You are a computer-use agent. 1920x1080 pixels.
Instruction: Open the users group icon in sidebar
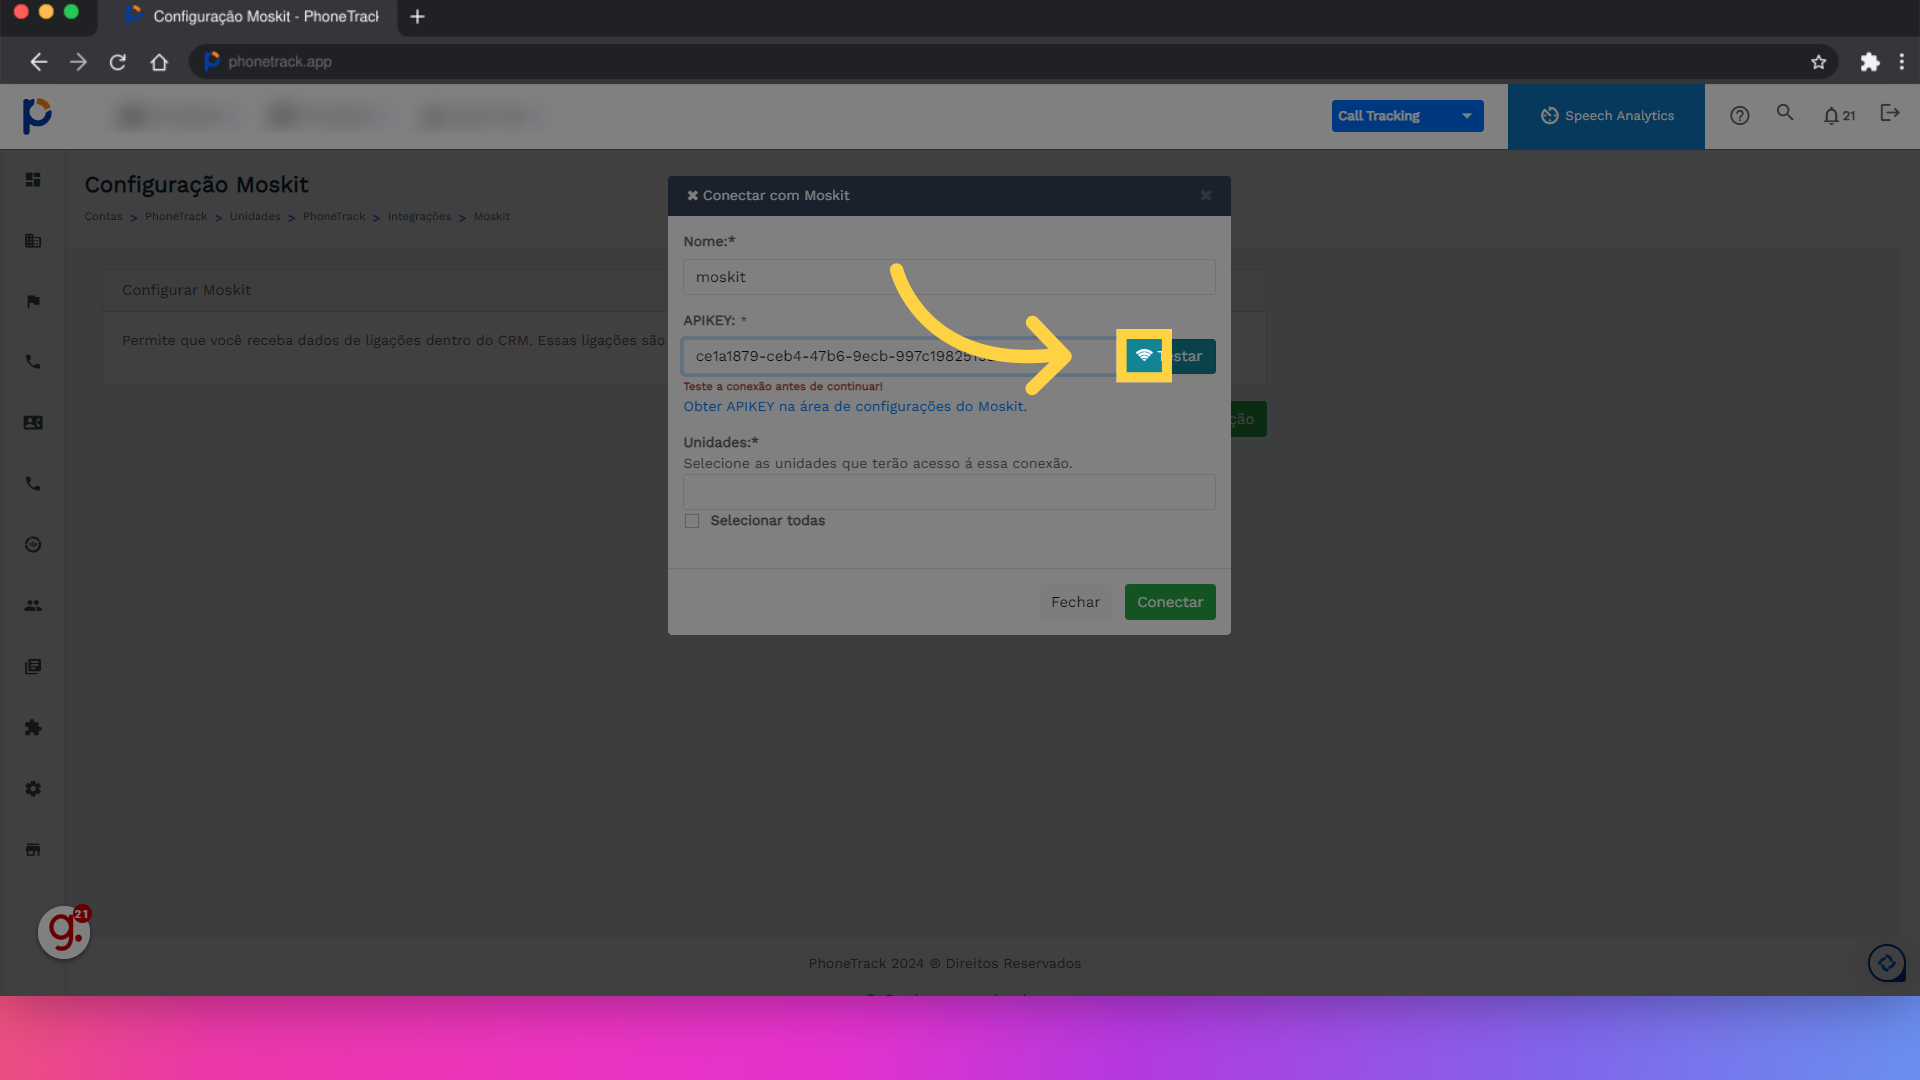33,606
